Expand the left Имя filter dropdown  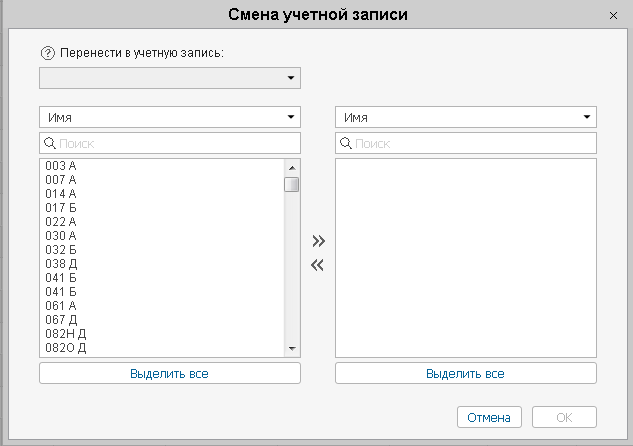(170, 117)
